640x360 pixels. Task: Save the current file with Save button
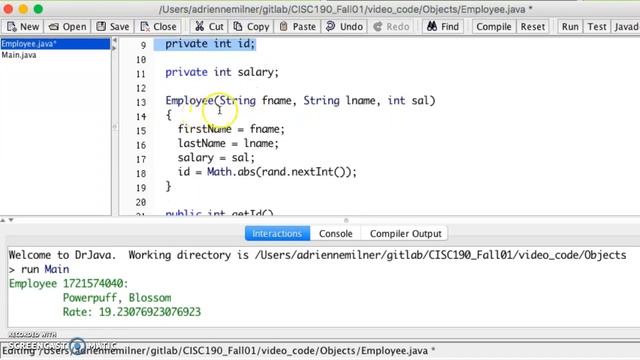113,27
